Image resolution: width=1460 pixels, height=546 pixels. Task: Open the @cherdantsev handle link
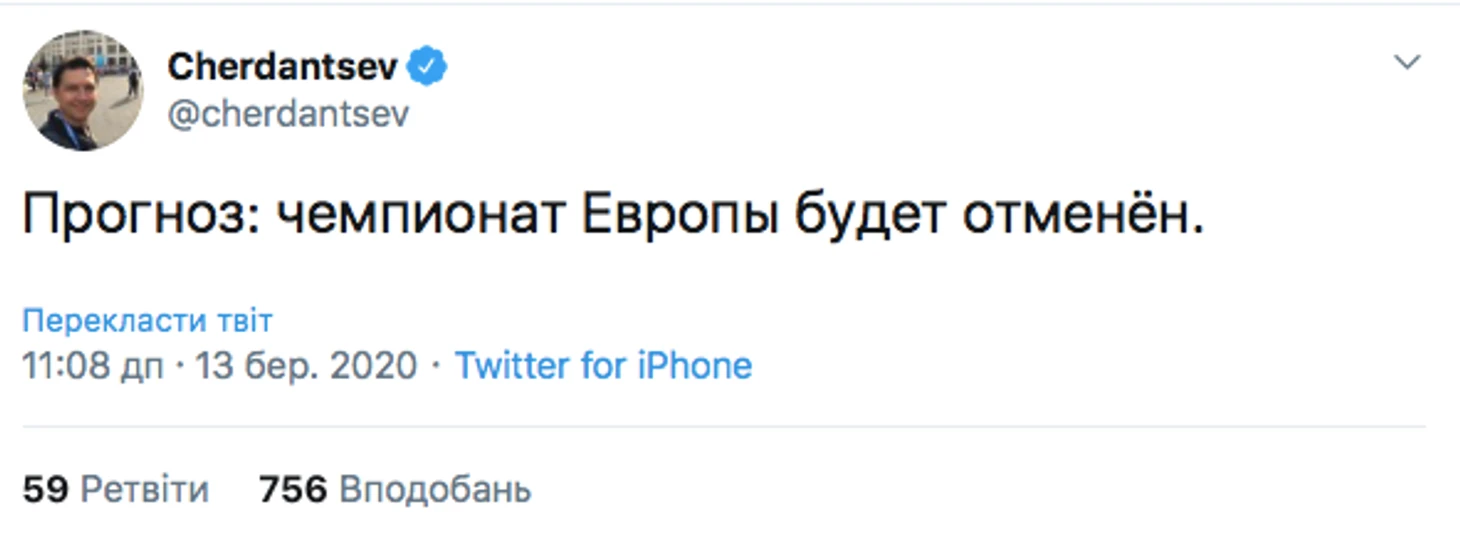(x=288, y=114)
